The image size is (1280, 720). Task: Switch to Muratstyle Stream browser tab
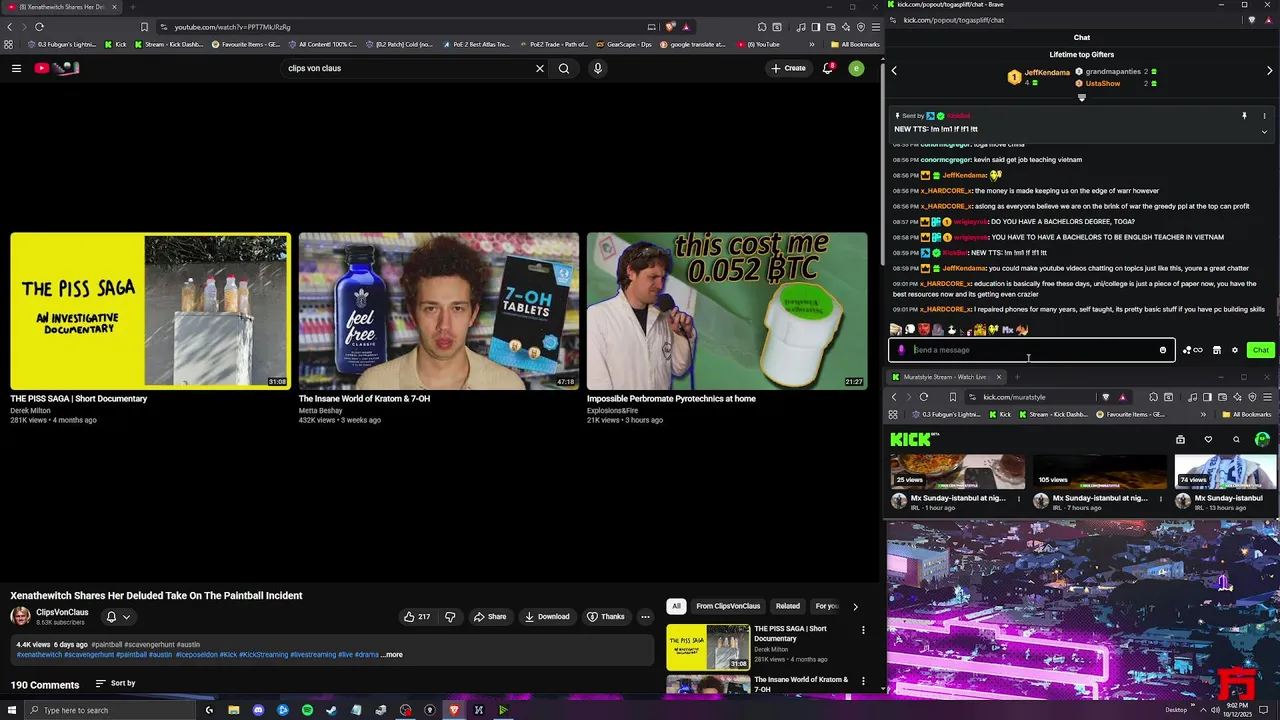pos(945,377)
